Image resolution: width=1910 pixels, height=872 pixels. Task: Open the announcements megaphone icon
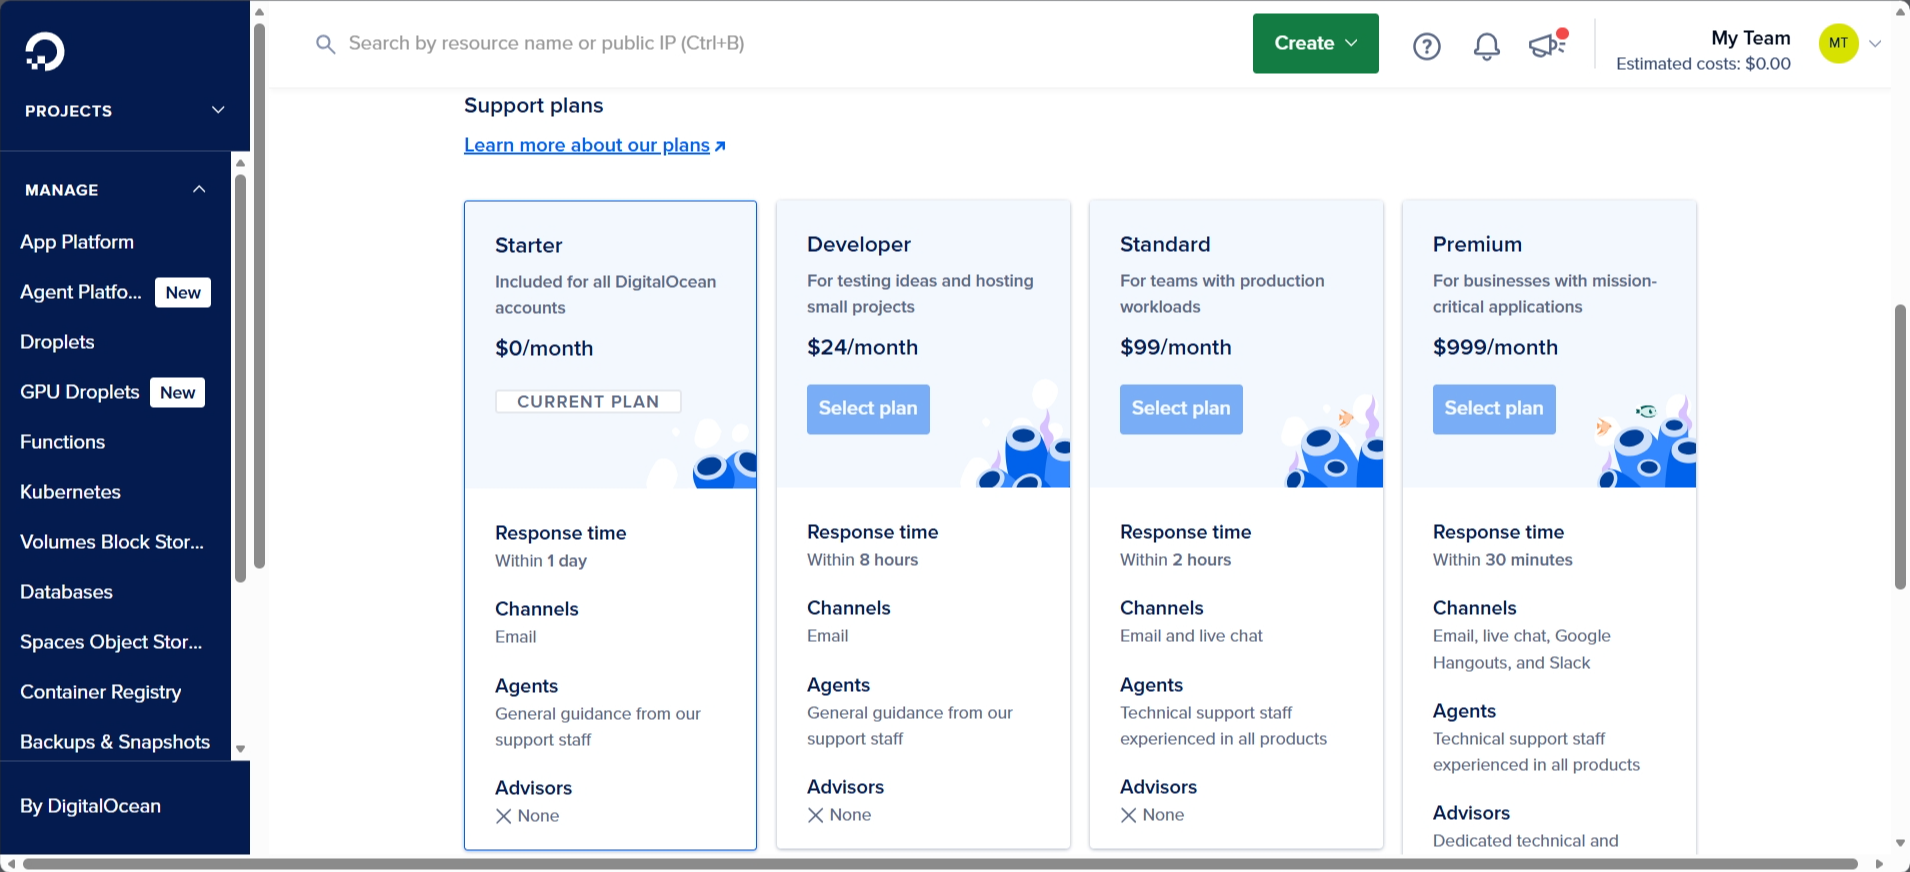pos(1548,44)
